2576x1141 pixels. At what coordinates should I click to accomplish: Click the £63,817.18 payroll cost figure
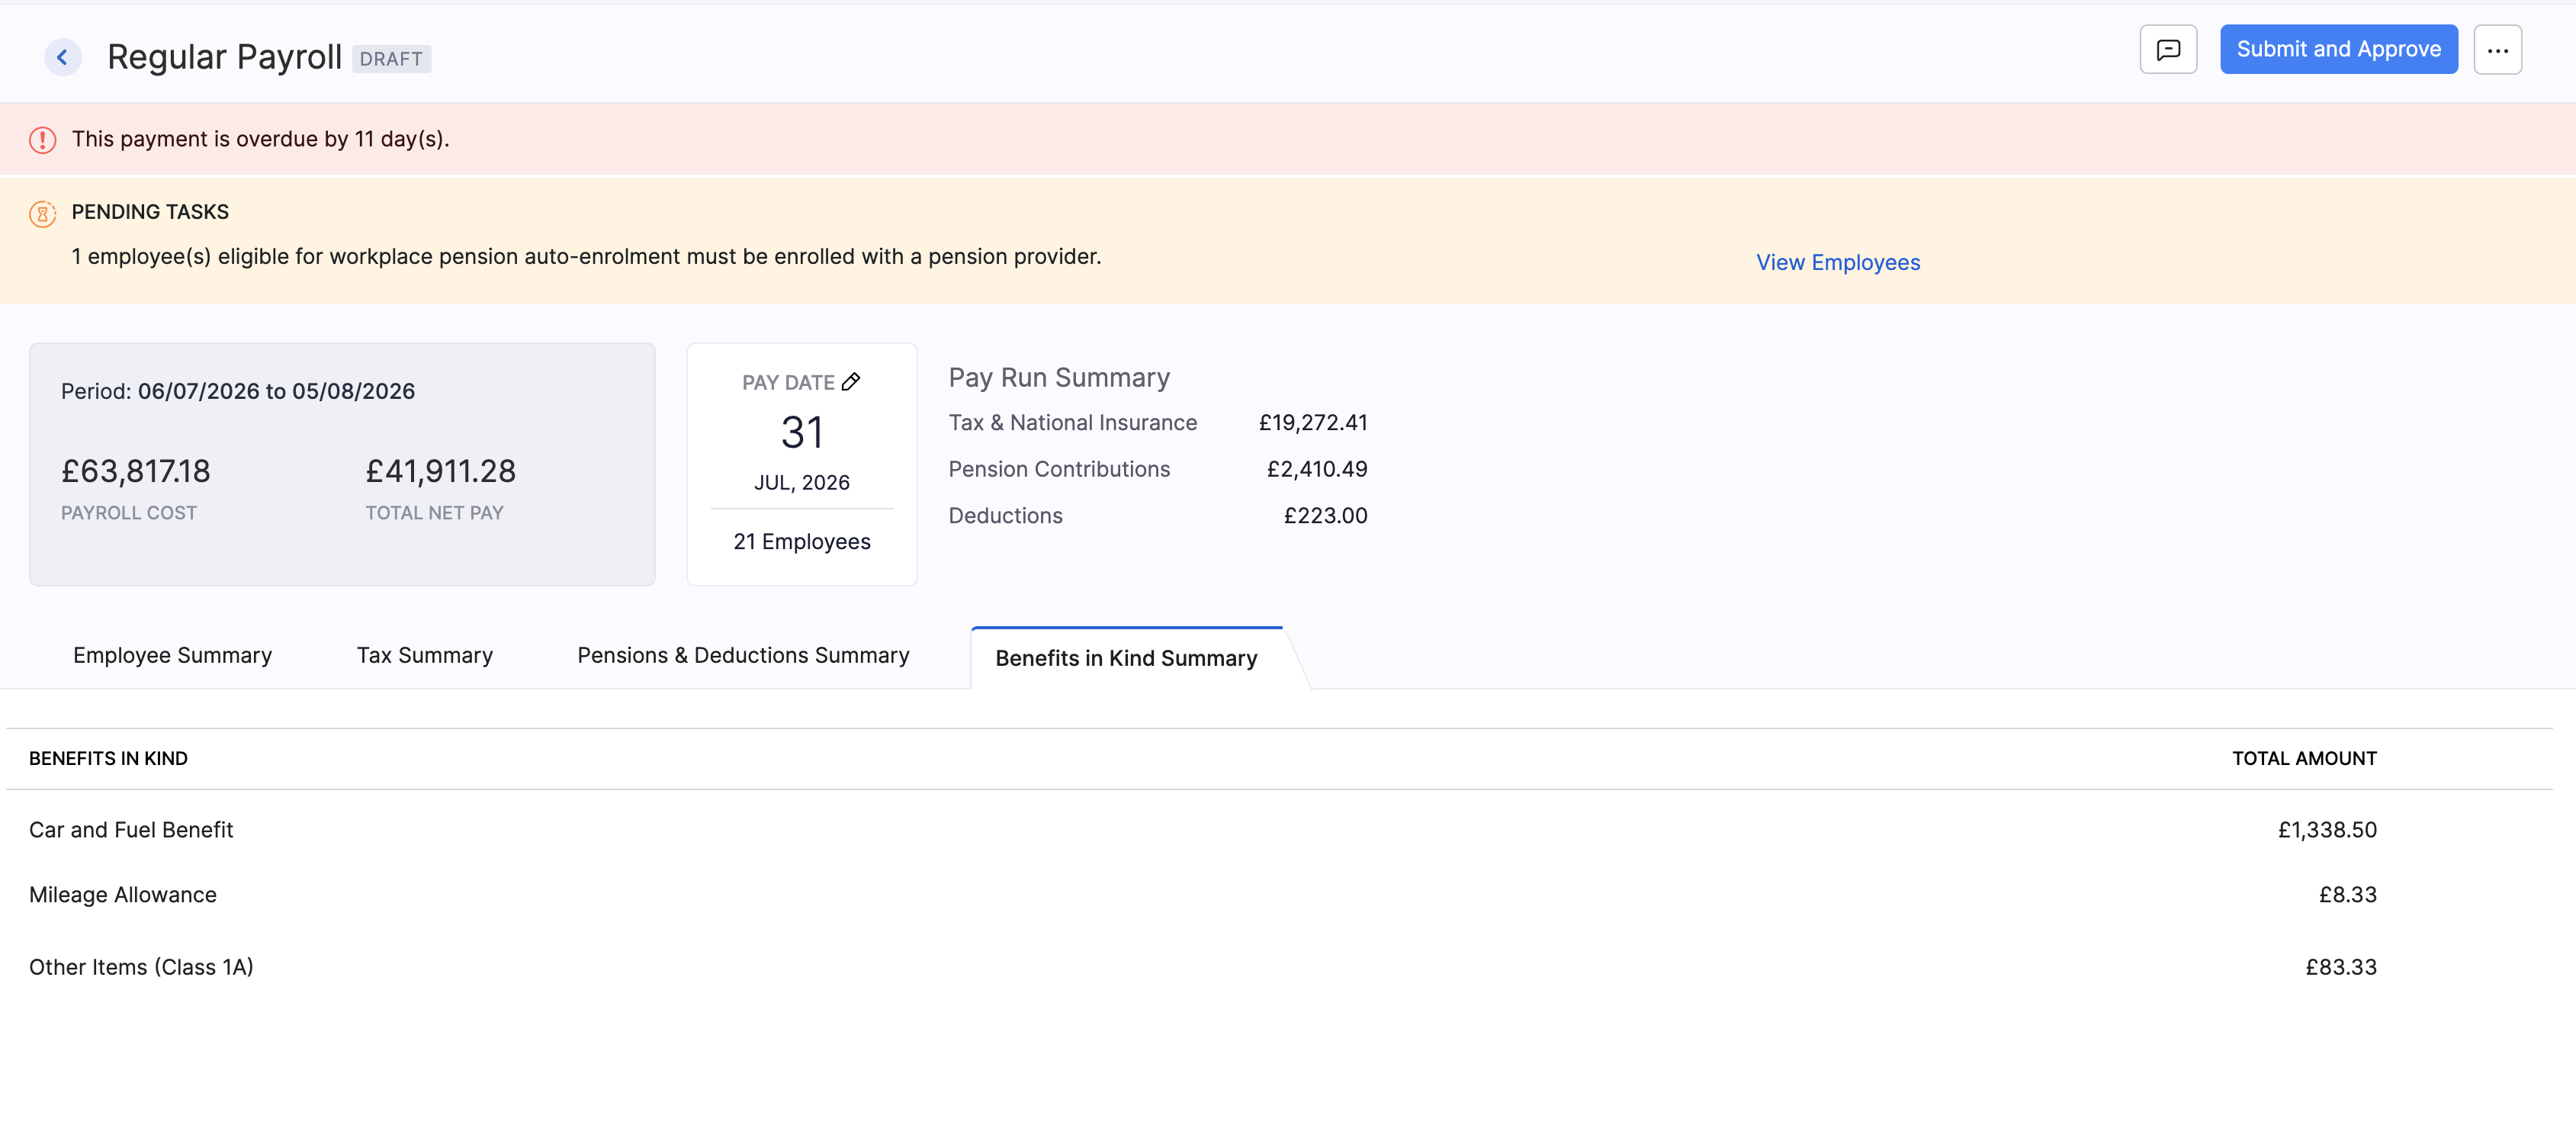tap(136, 471)
